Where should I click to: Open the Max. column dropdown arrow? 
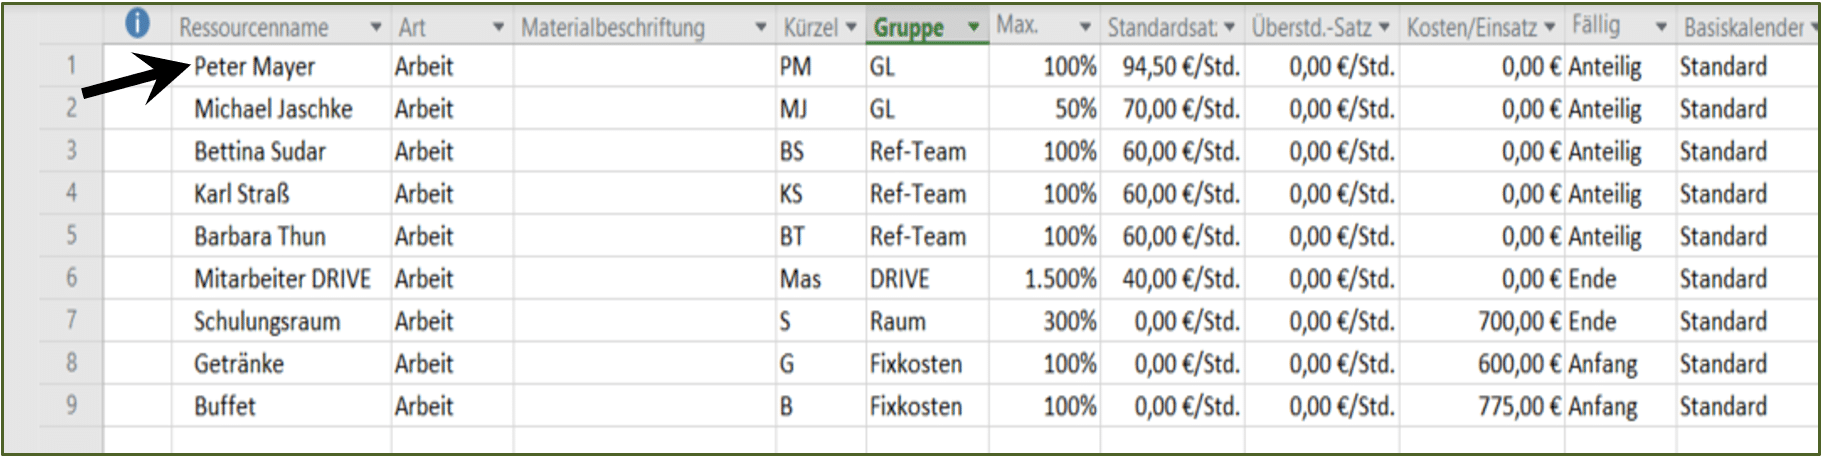click(1085, 27)
